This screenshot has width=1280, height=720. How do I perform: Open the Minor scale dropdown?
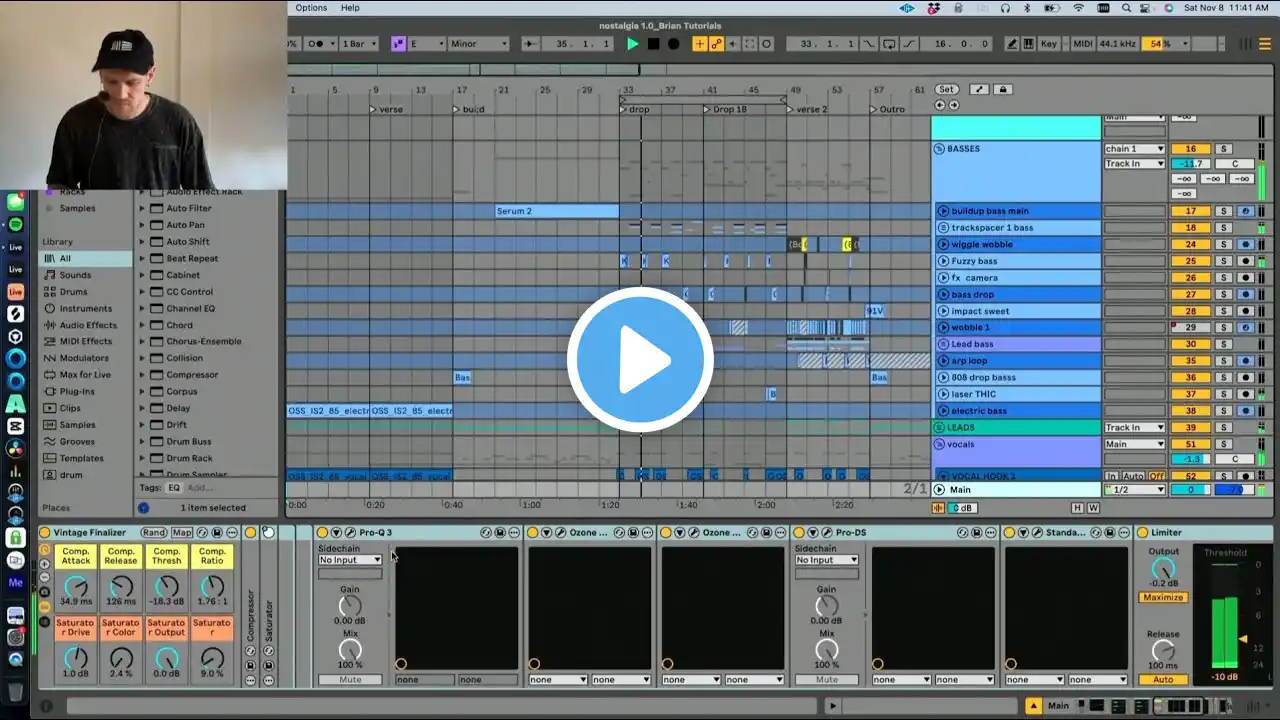[478, 44]
